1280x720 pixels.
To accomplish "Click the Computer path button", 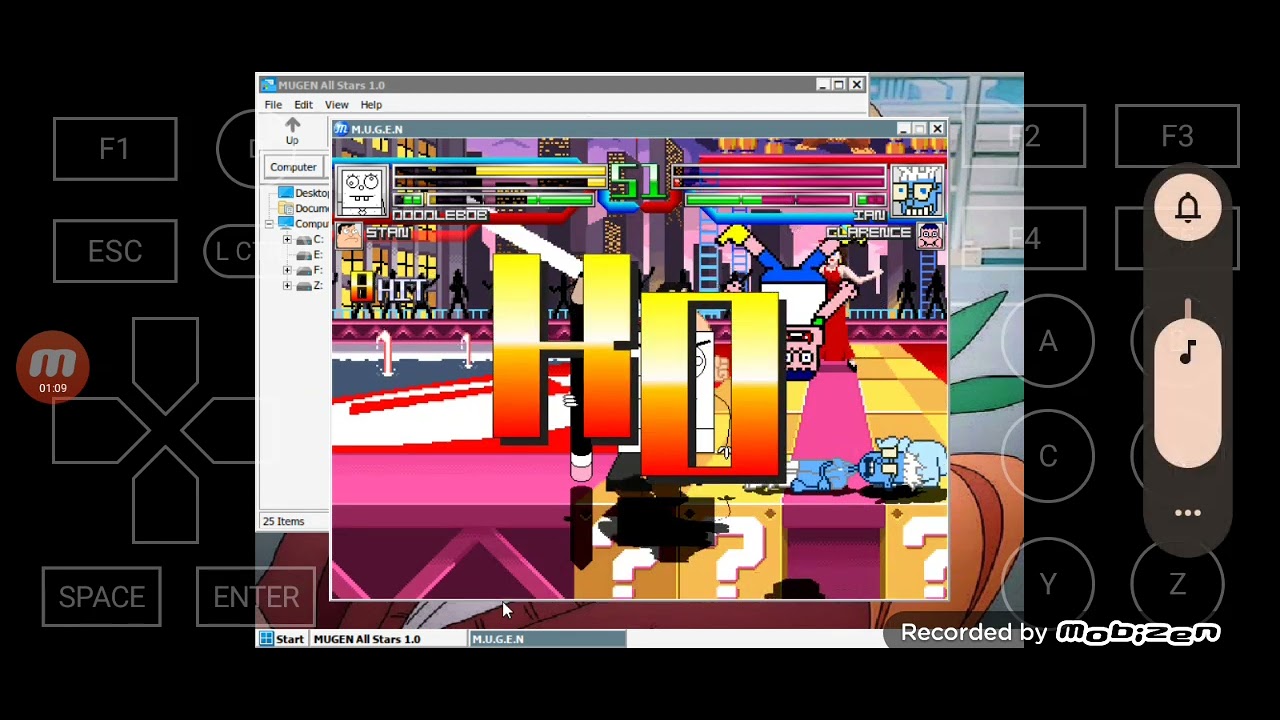I will pos(293,167).
